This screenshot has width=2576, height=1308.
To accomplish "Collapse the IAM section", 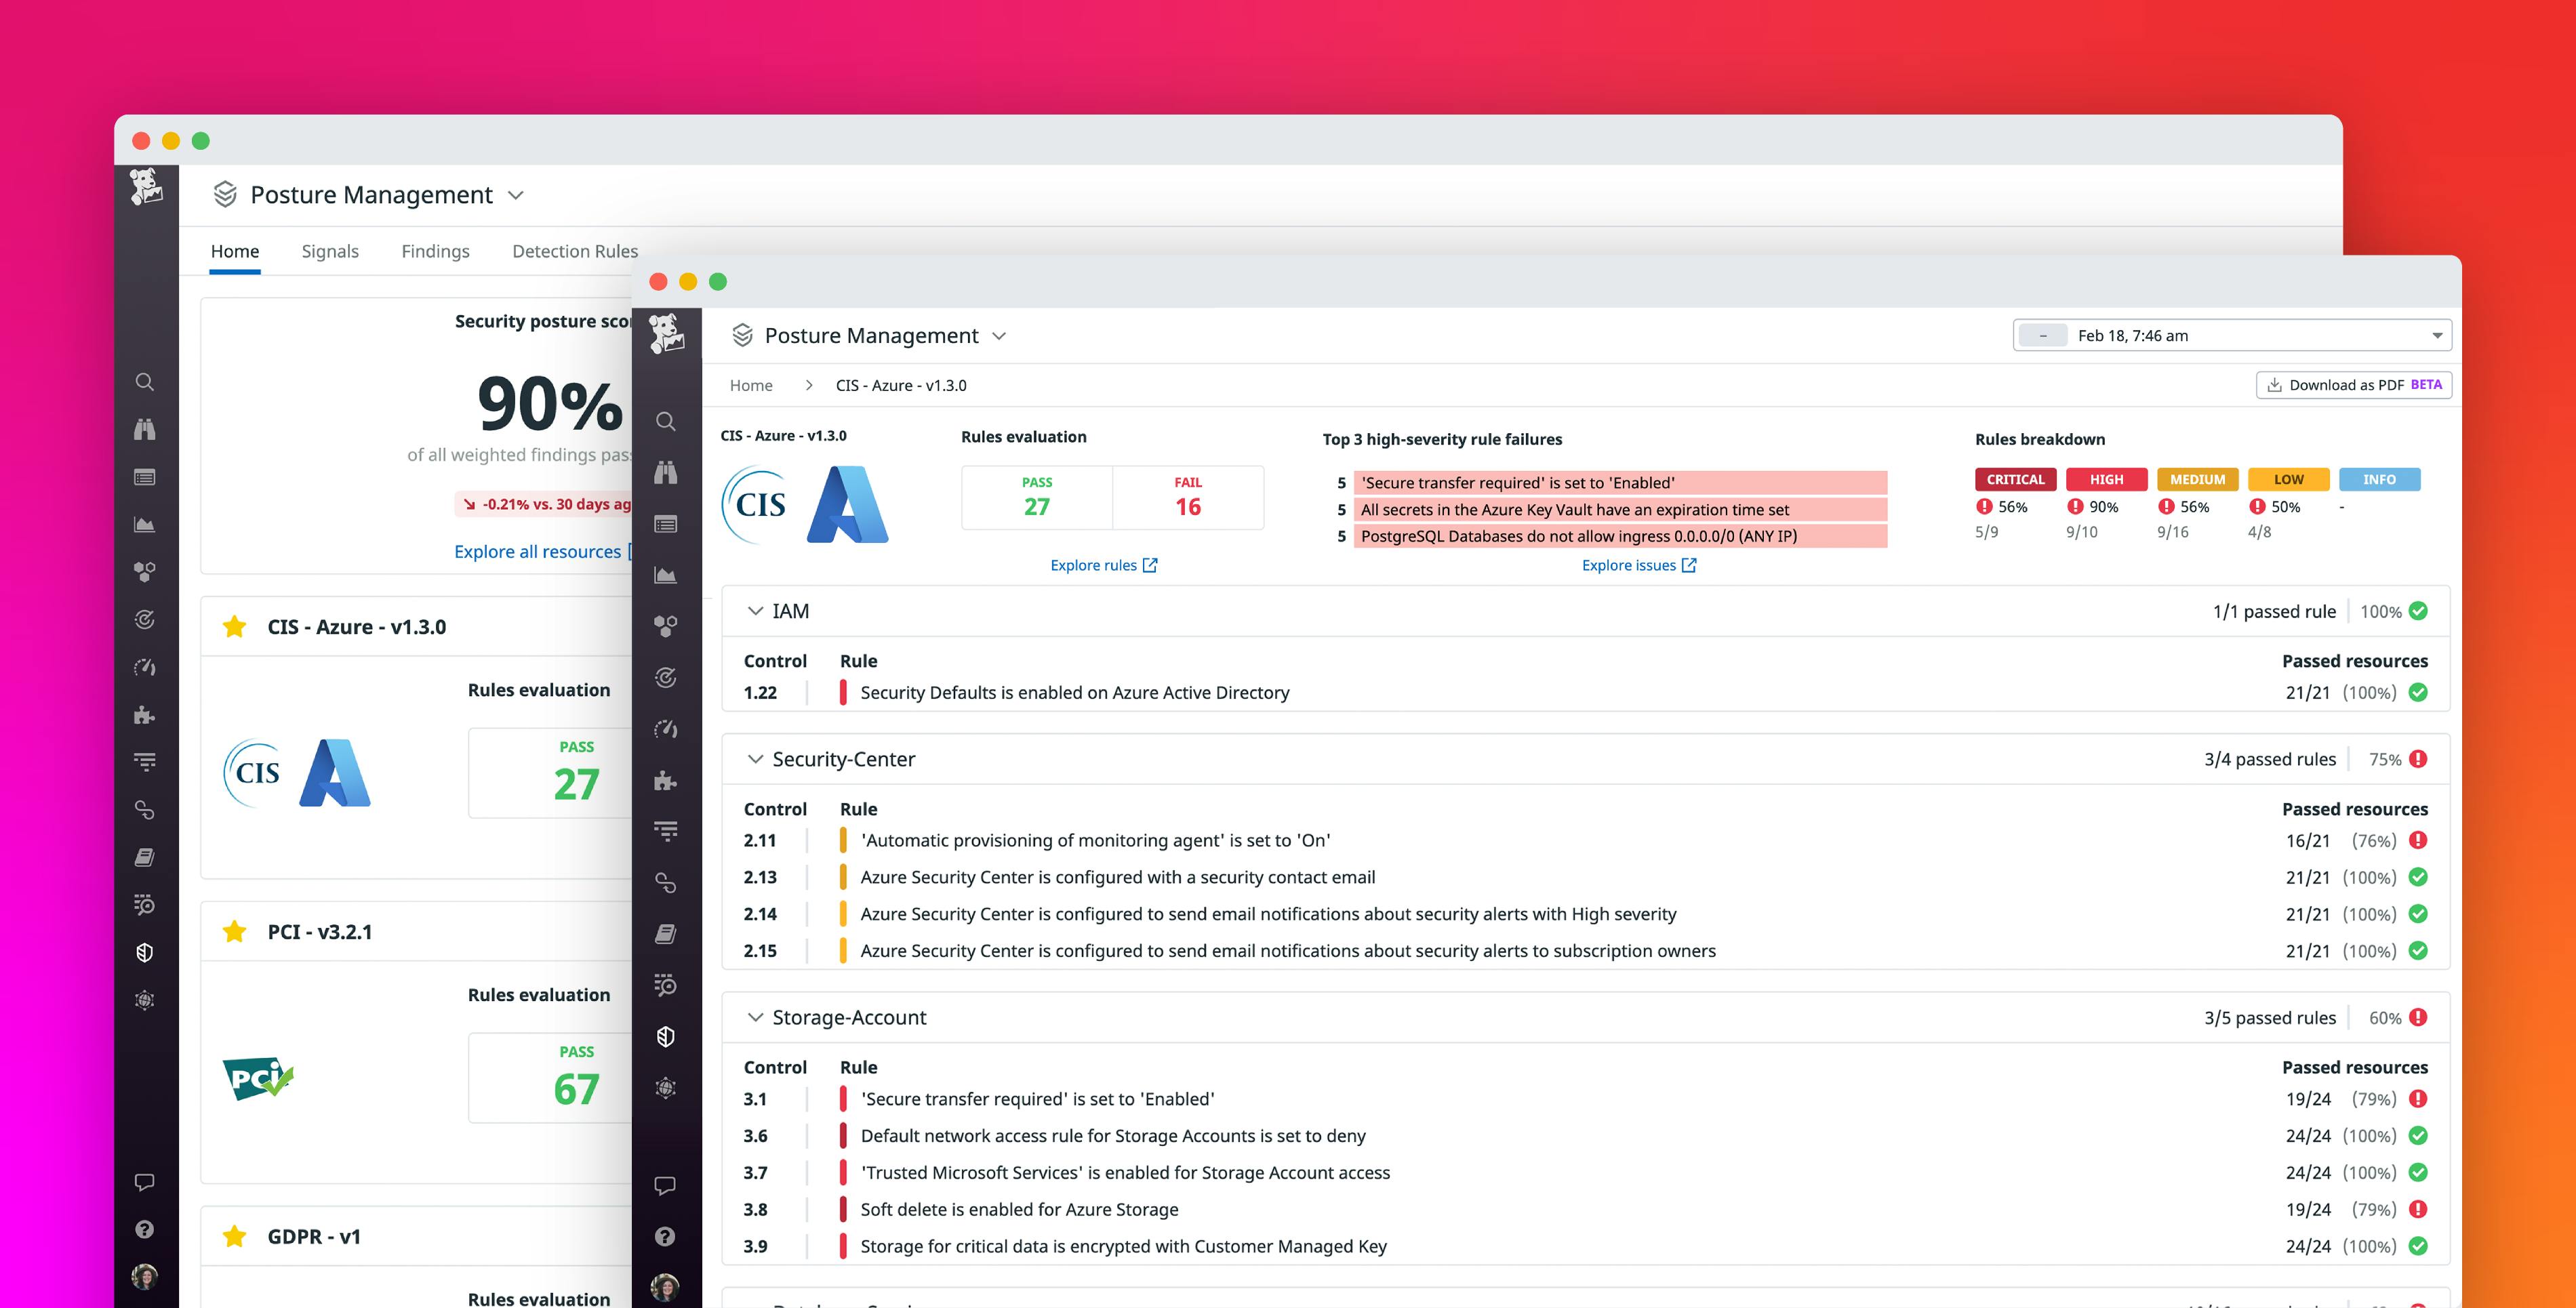I will 756,611.
